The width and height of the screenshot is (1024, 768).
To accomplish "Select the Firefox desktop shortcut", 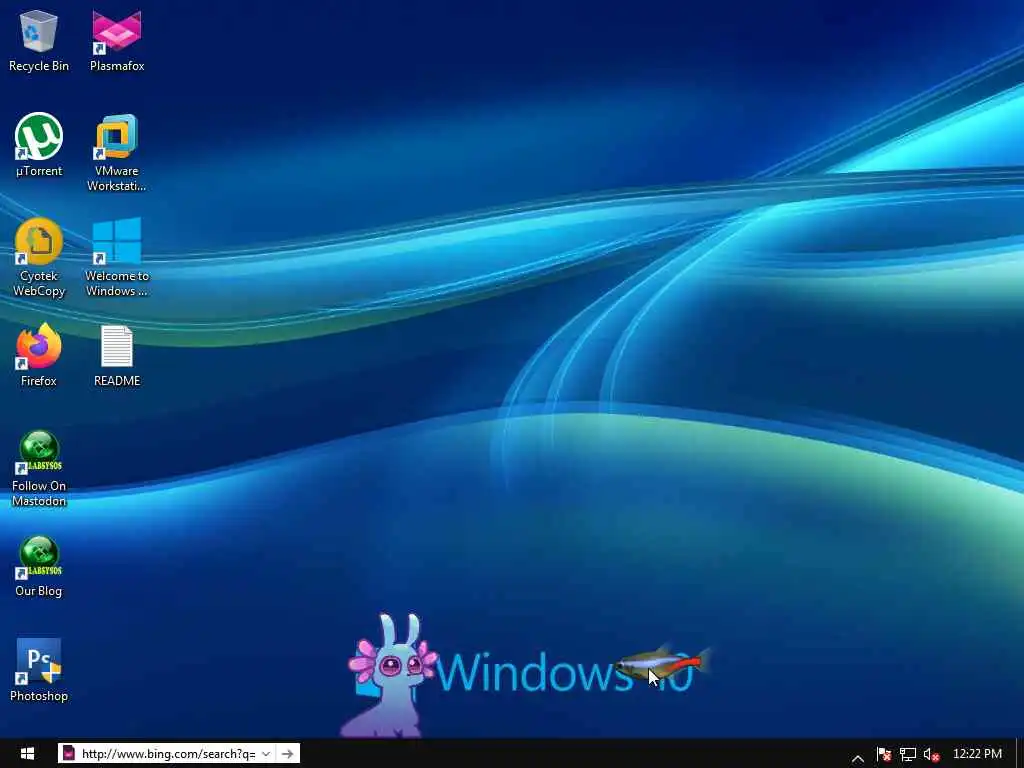I will [39, 355].
